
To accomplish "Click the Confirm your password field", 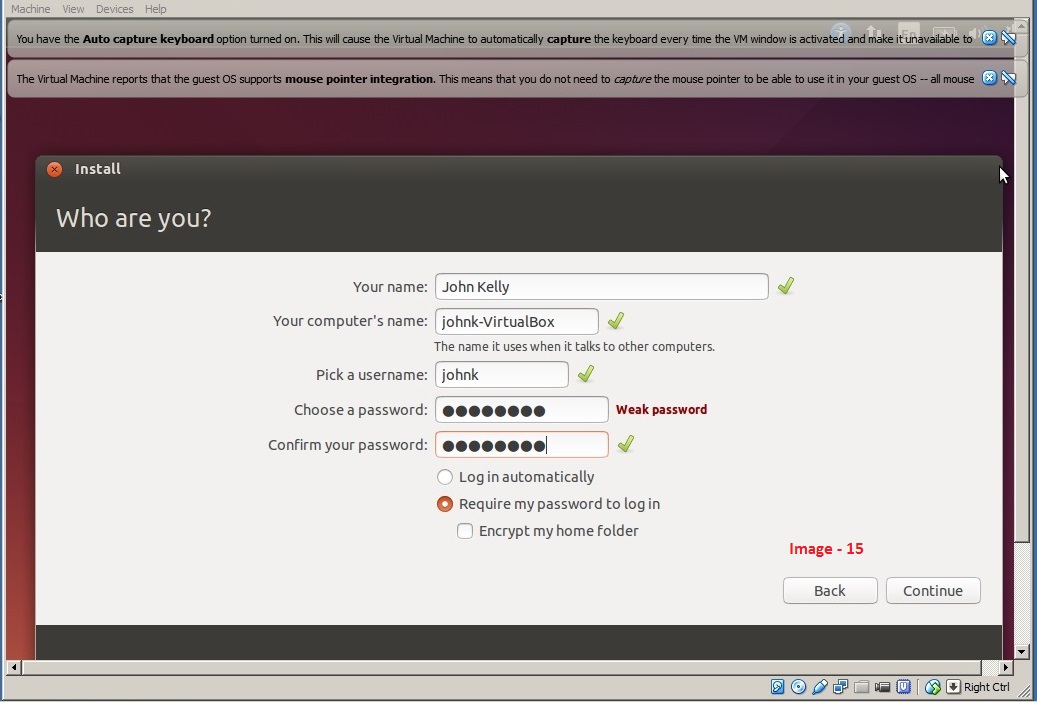I will coord(522,444).
